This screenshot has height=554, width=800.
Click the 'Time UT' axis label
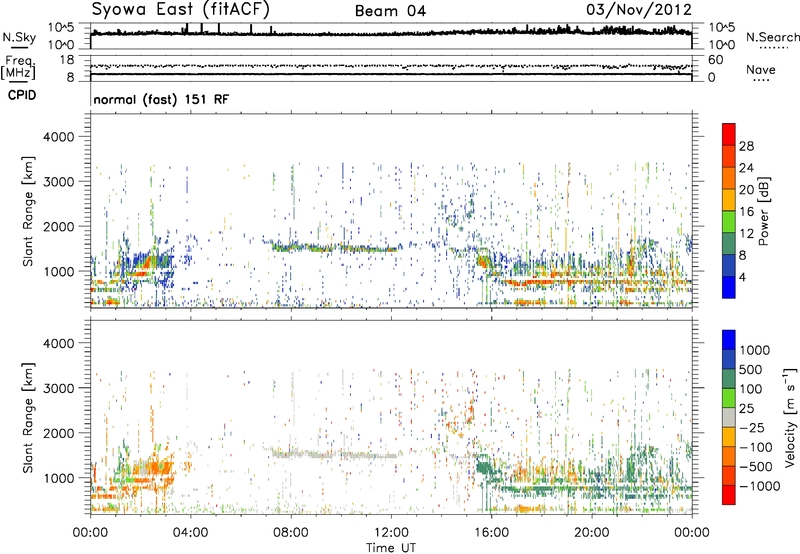(391, 548)
